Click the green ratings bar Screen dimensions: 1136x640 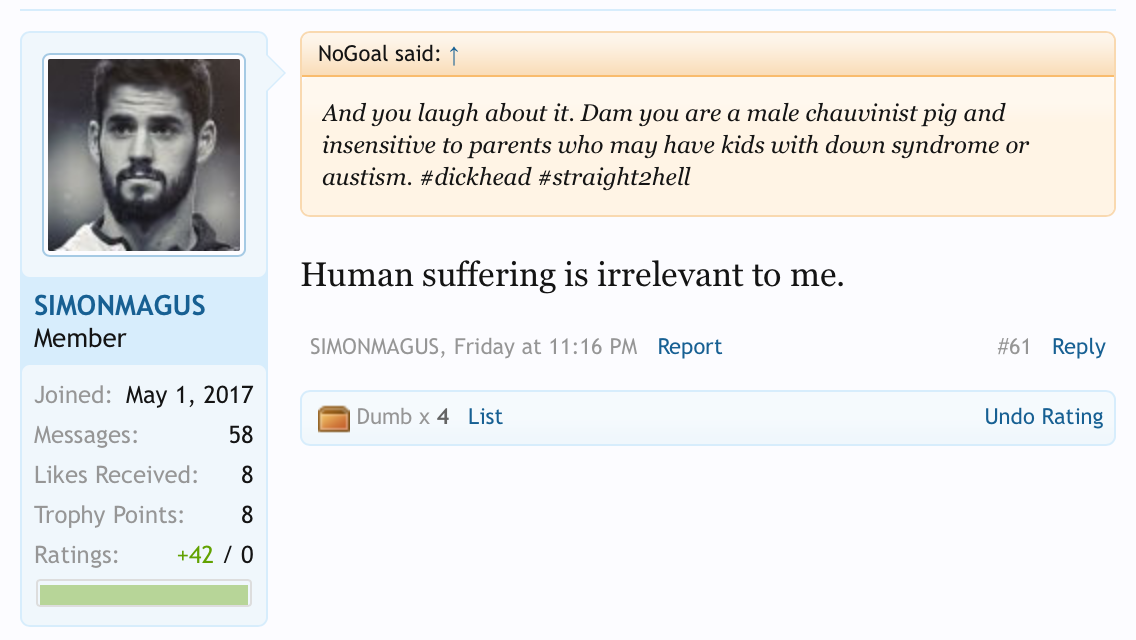(x=144, y=595)
